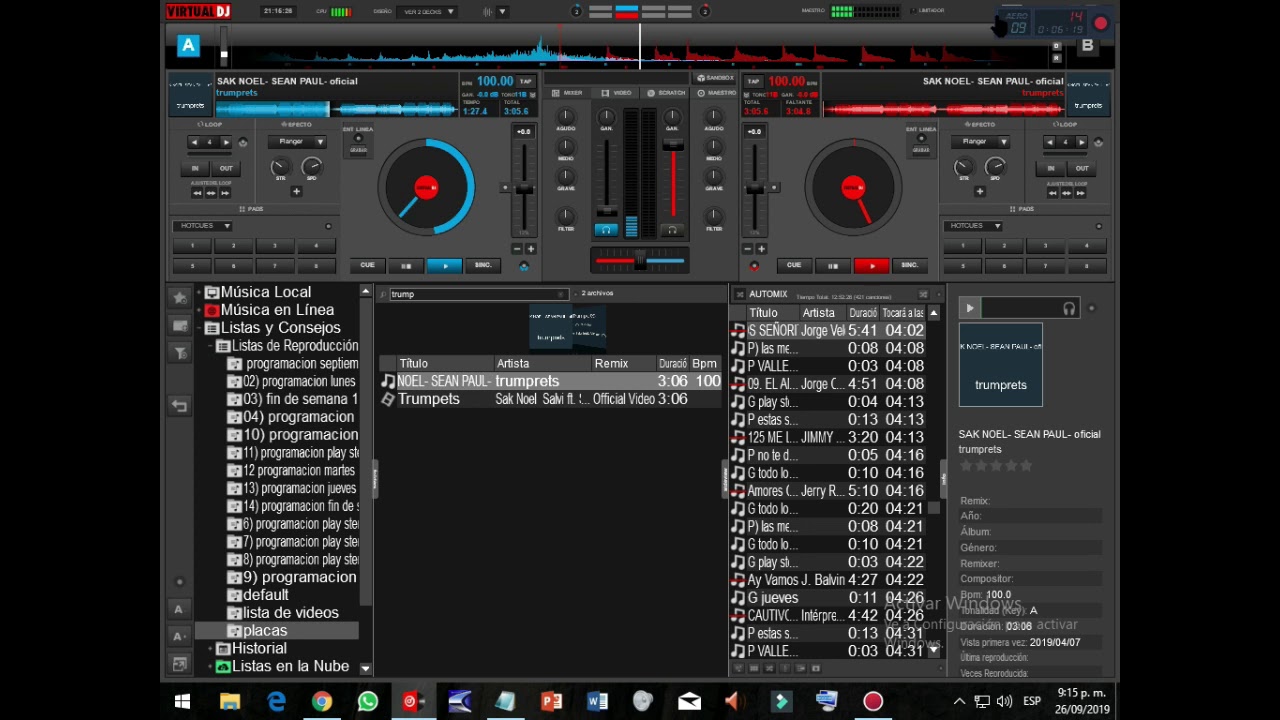
Task: Click the filter funnel sidebar icon
Action: tap(180, 352)
